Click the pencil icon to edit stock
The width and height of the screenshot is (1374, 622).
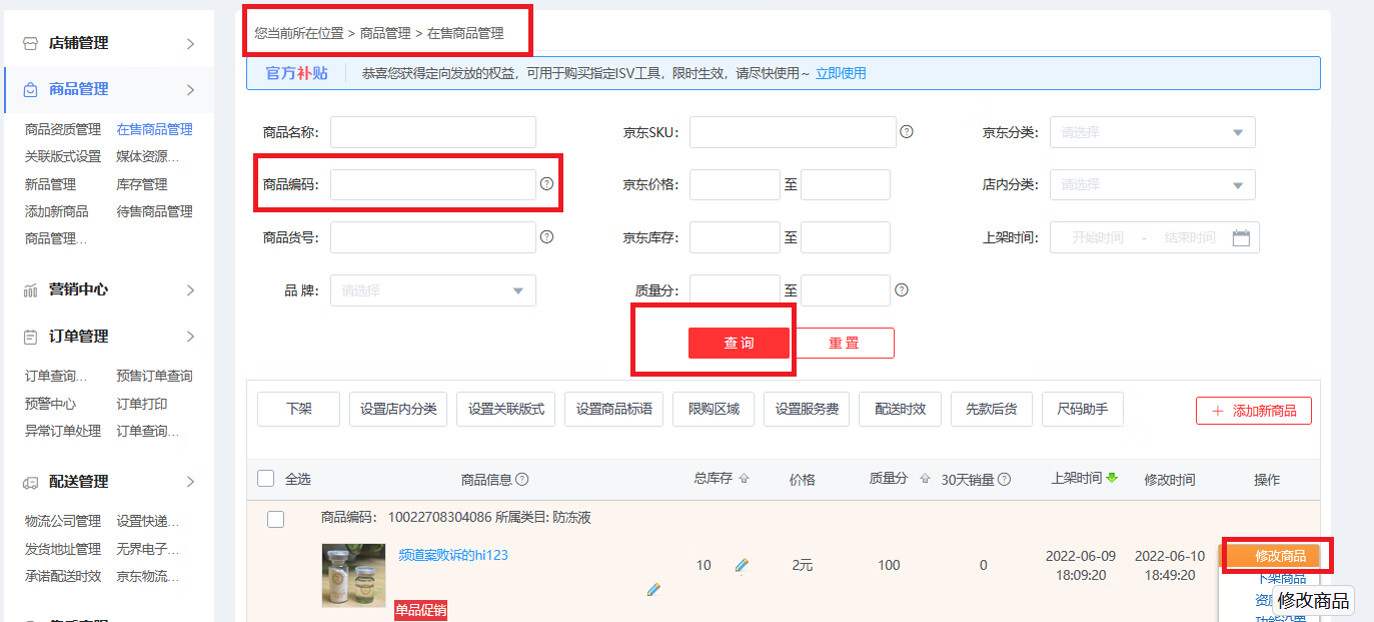click(741, 565)
